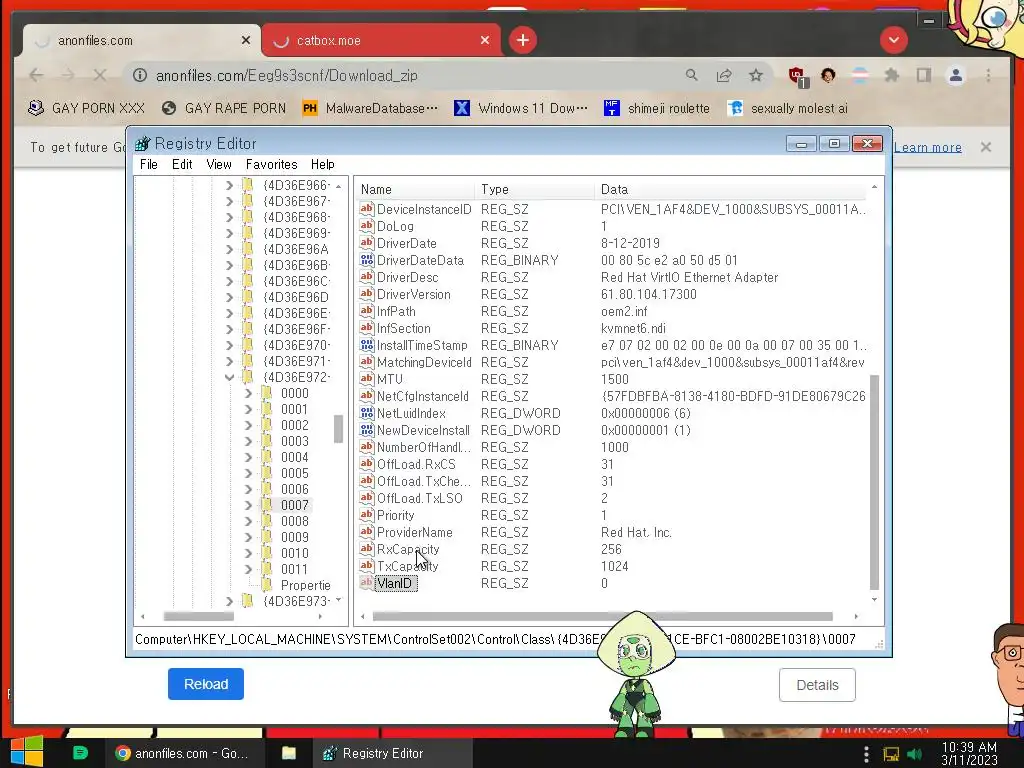This screenshot has height=768, width=1024.
Task: Expand the 0007 registry subkey
Action: pos(248,505)
